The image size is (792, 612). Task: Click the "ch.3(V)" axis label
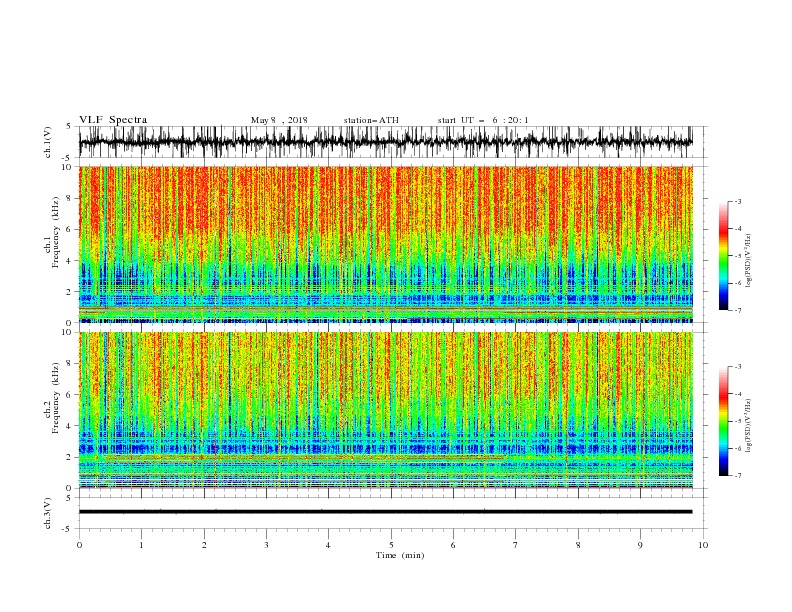coord(48,513)
